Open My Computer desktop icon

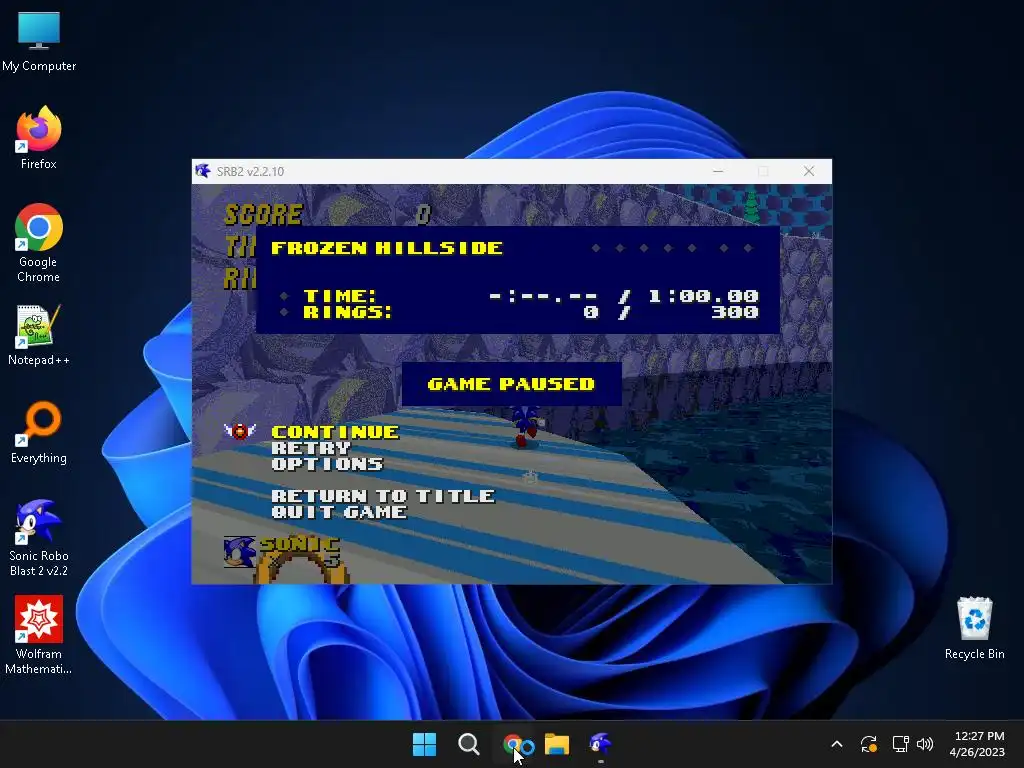pyautogui.click(x=39, y=41)
